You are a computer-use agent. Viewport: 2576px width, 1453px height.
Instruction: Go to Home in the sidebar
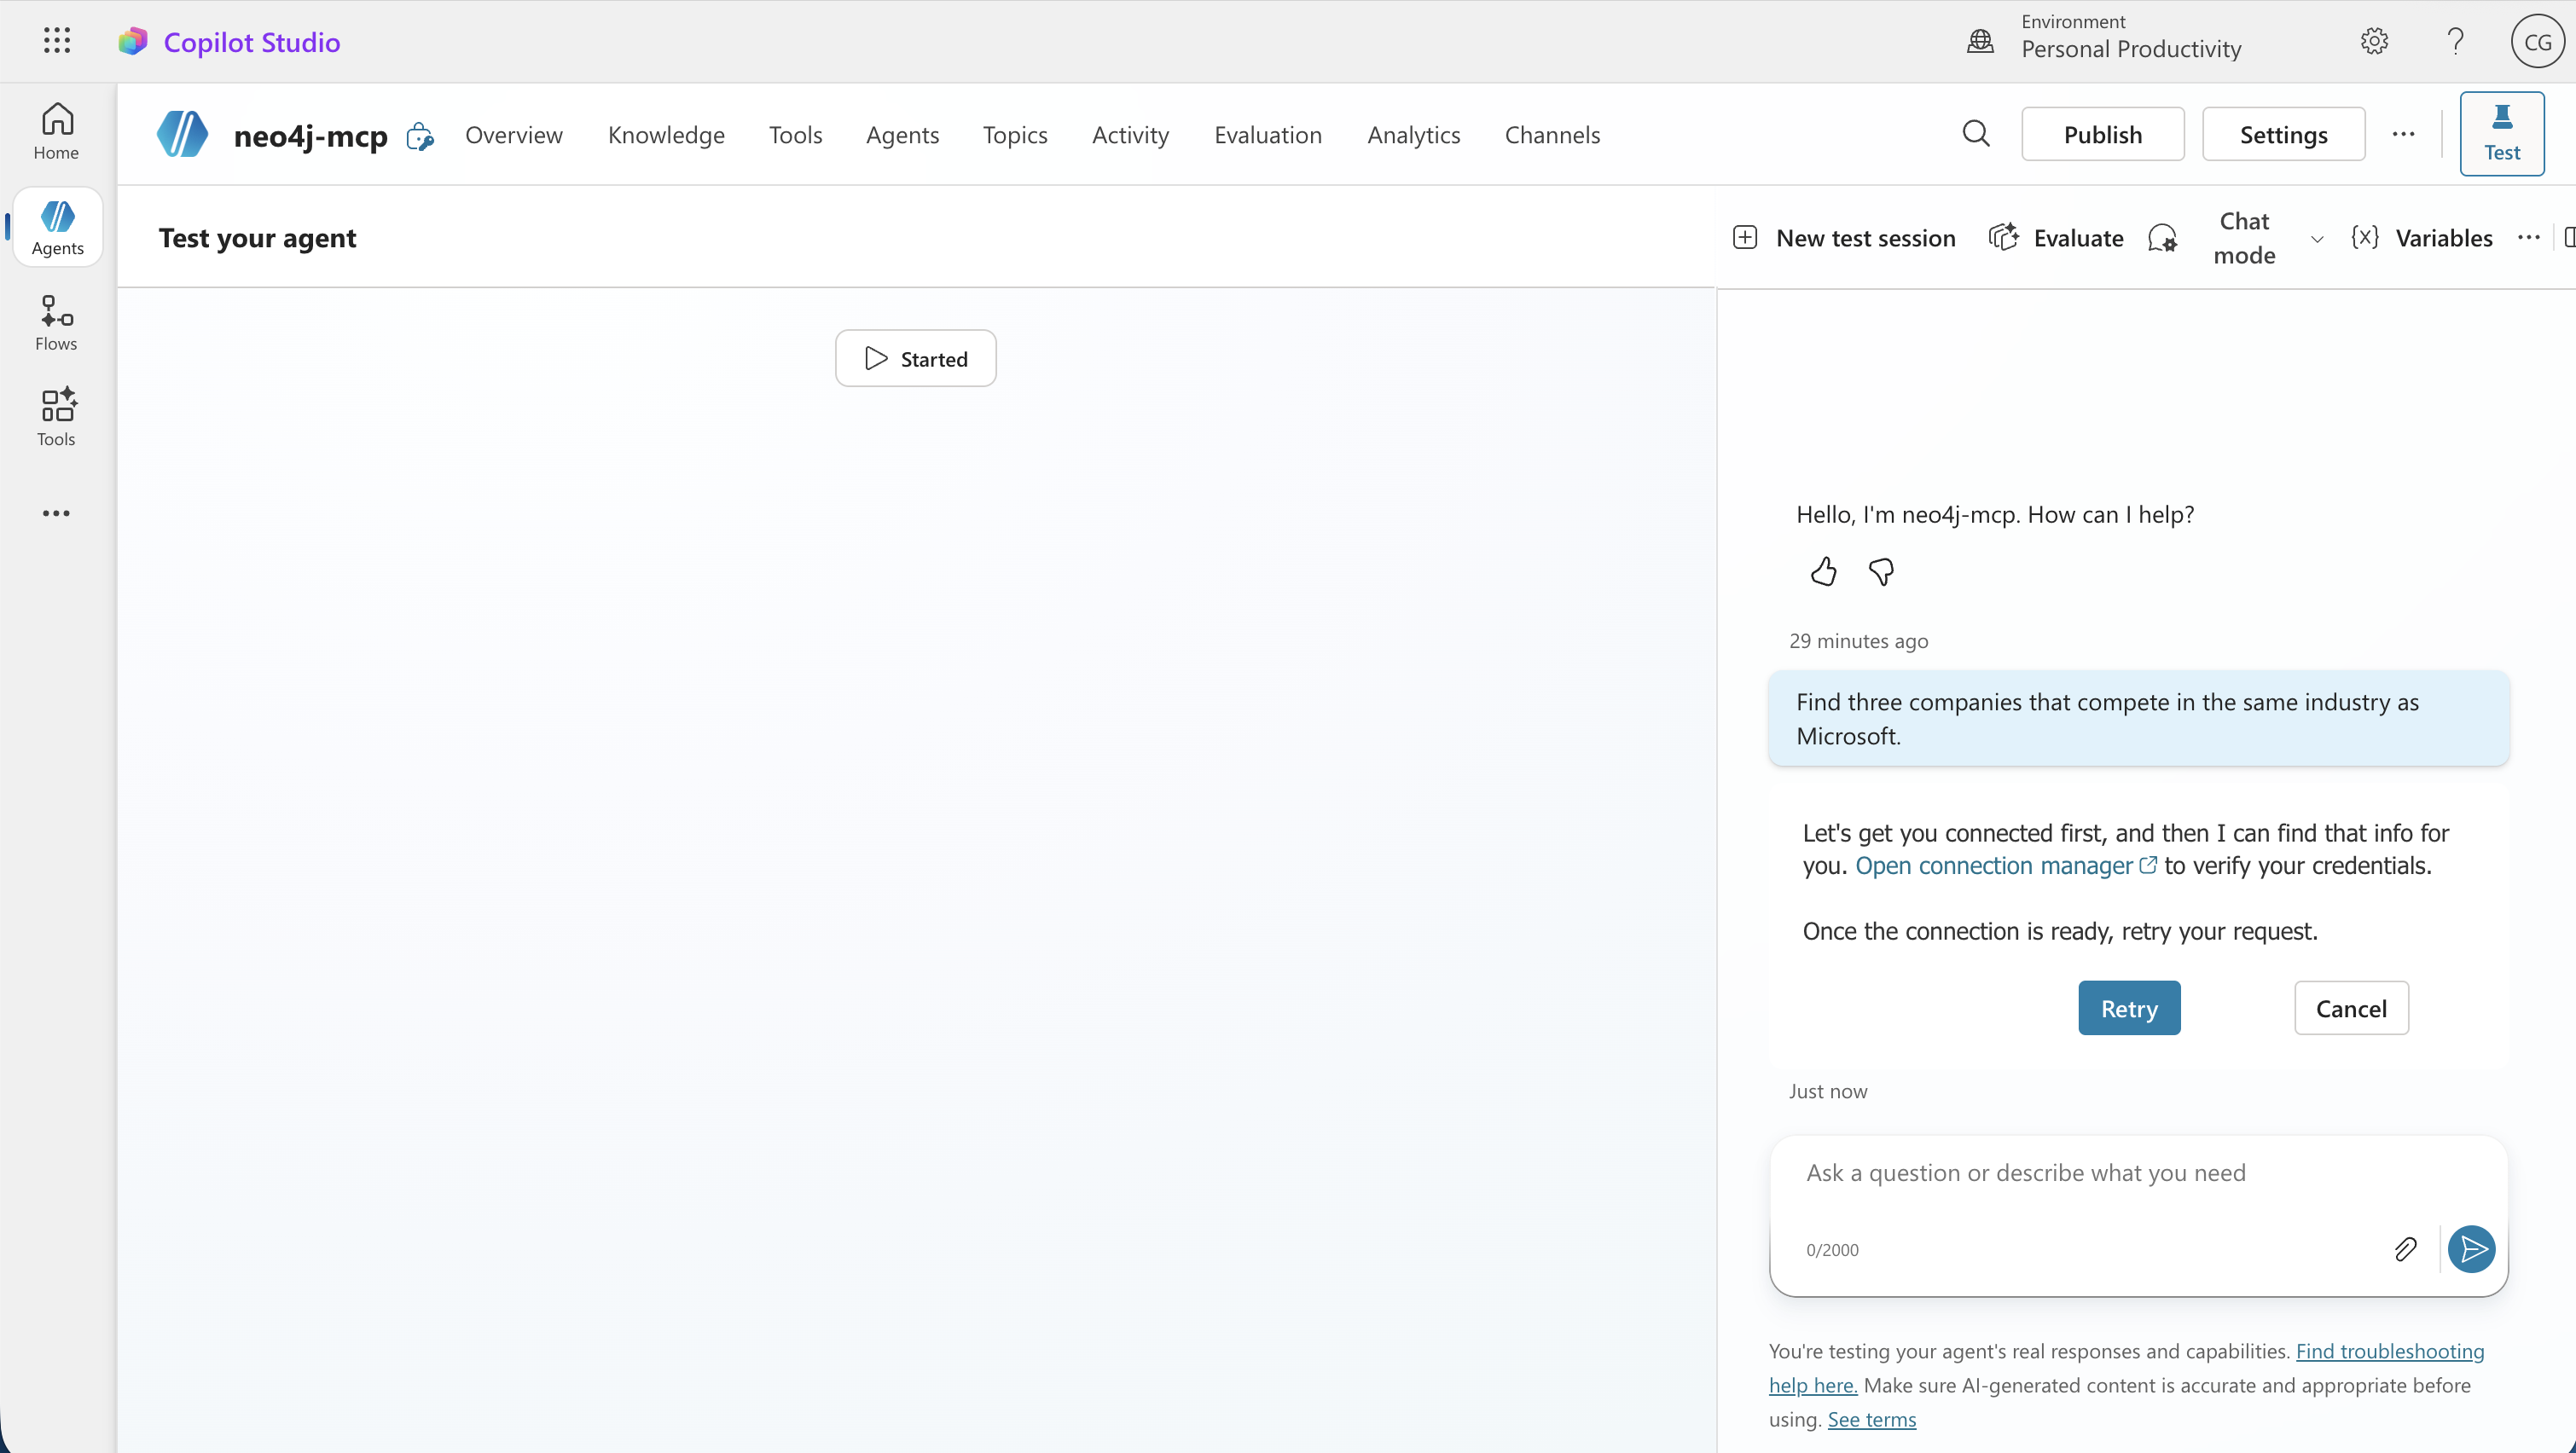57,132
